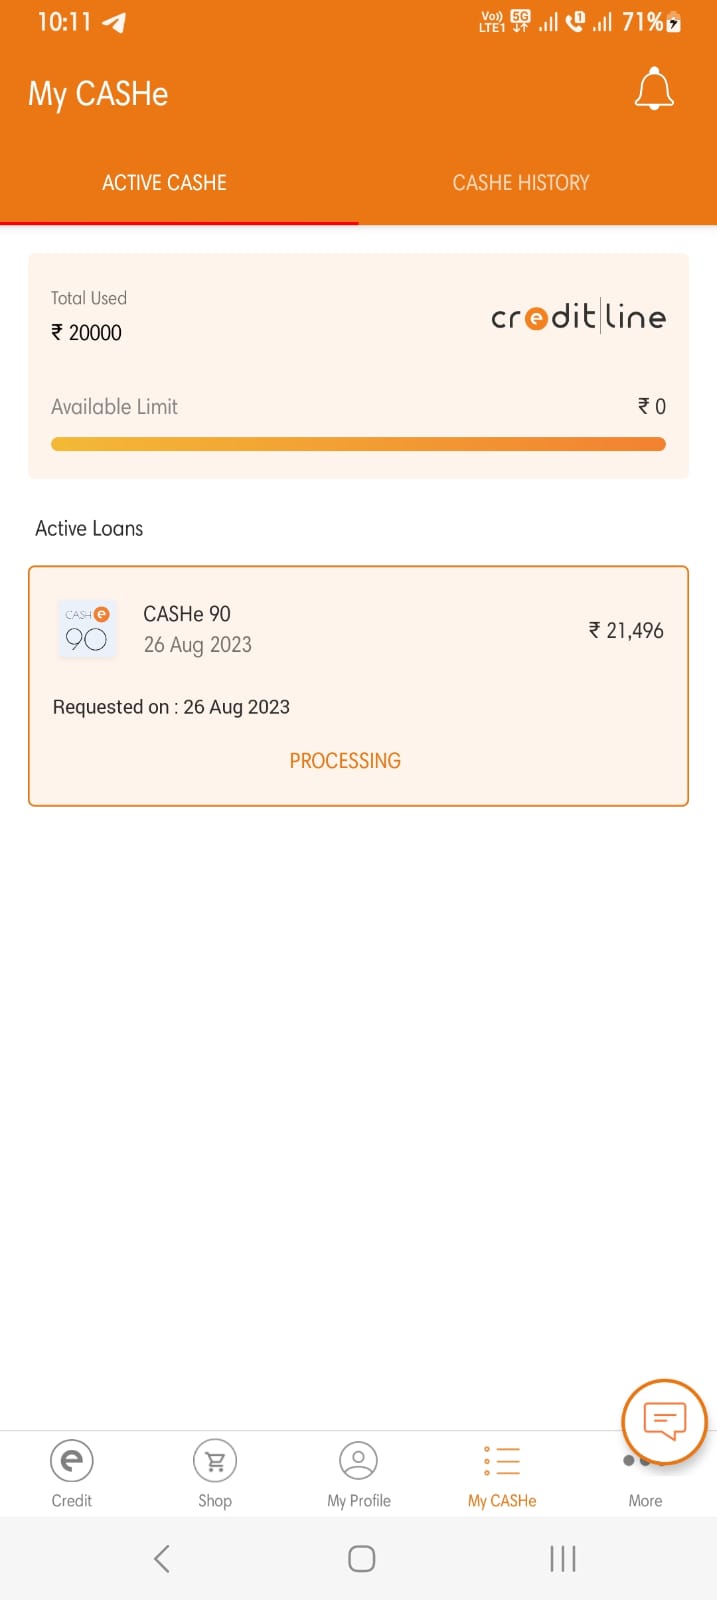Tap the My CASHe page title
This screenshot has height=1600, width=717.
click(x=98, y=94)
